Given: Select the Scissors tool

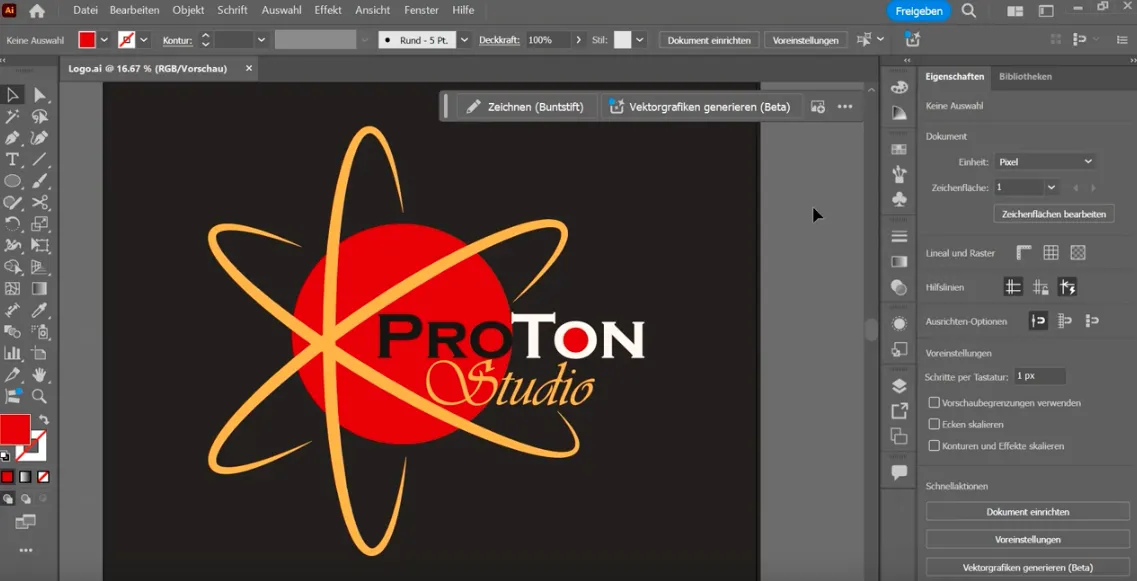Looking at the screenshot, I should point(39,202).
